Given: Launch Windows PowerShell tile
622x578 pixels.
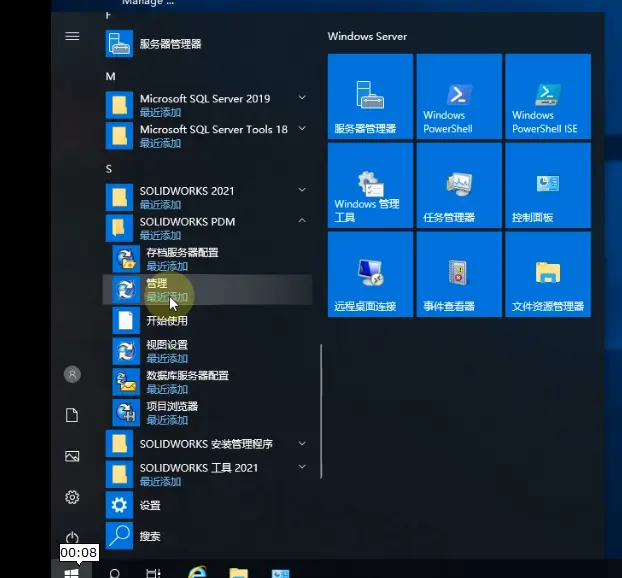Looking at the screenshot, I should [459, 96].
